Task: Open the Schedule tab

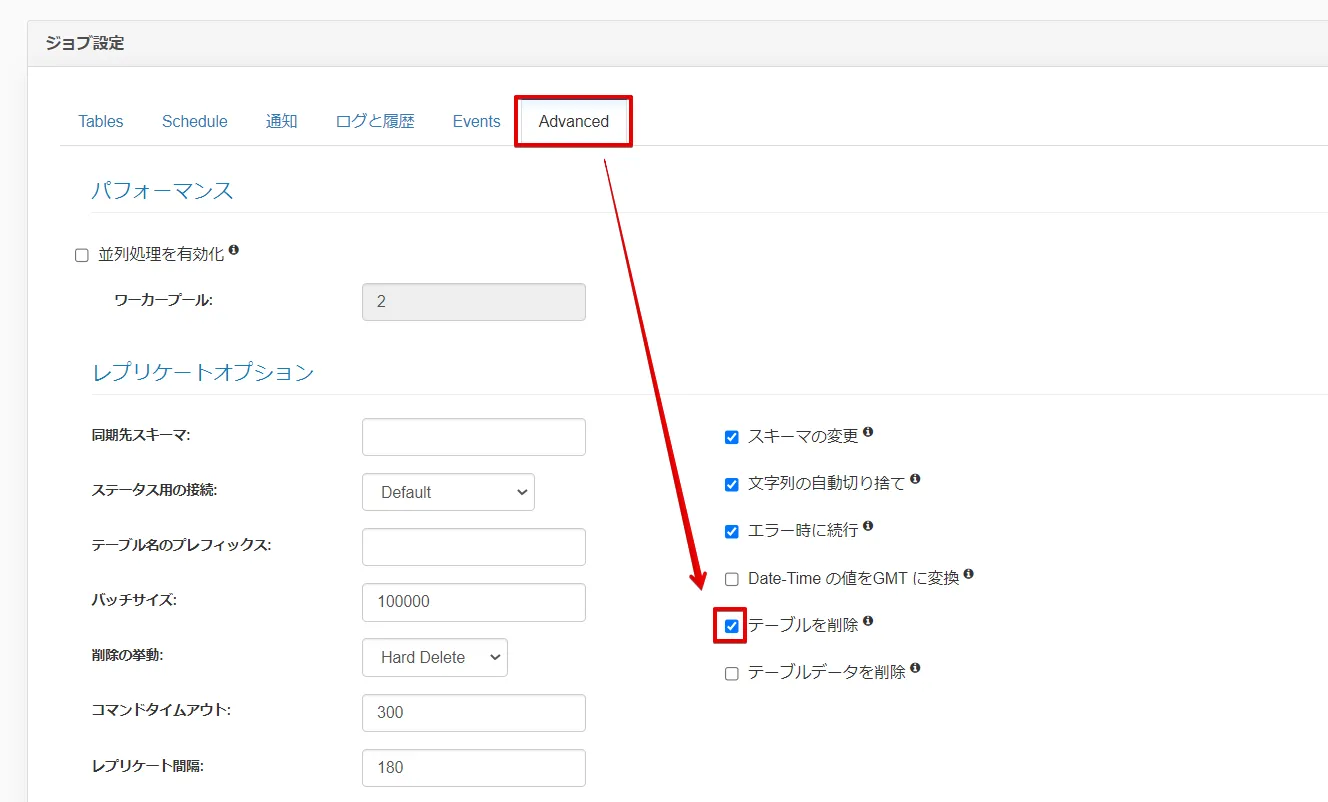Action: pos(195,121)
